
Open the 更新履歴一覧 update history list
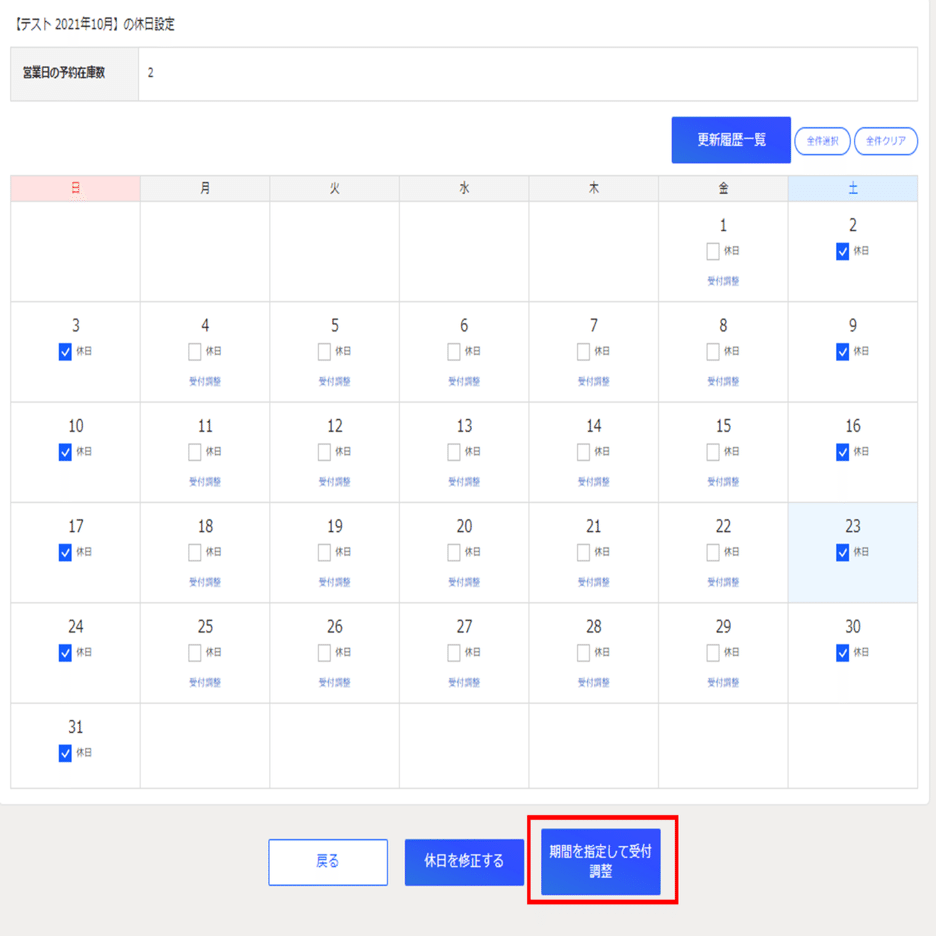(731, 140)
